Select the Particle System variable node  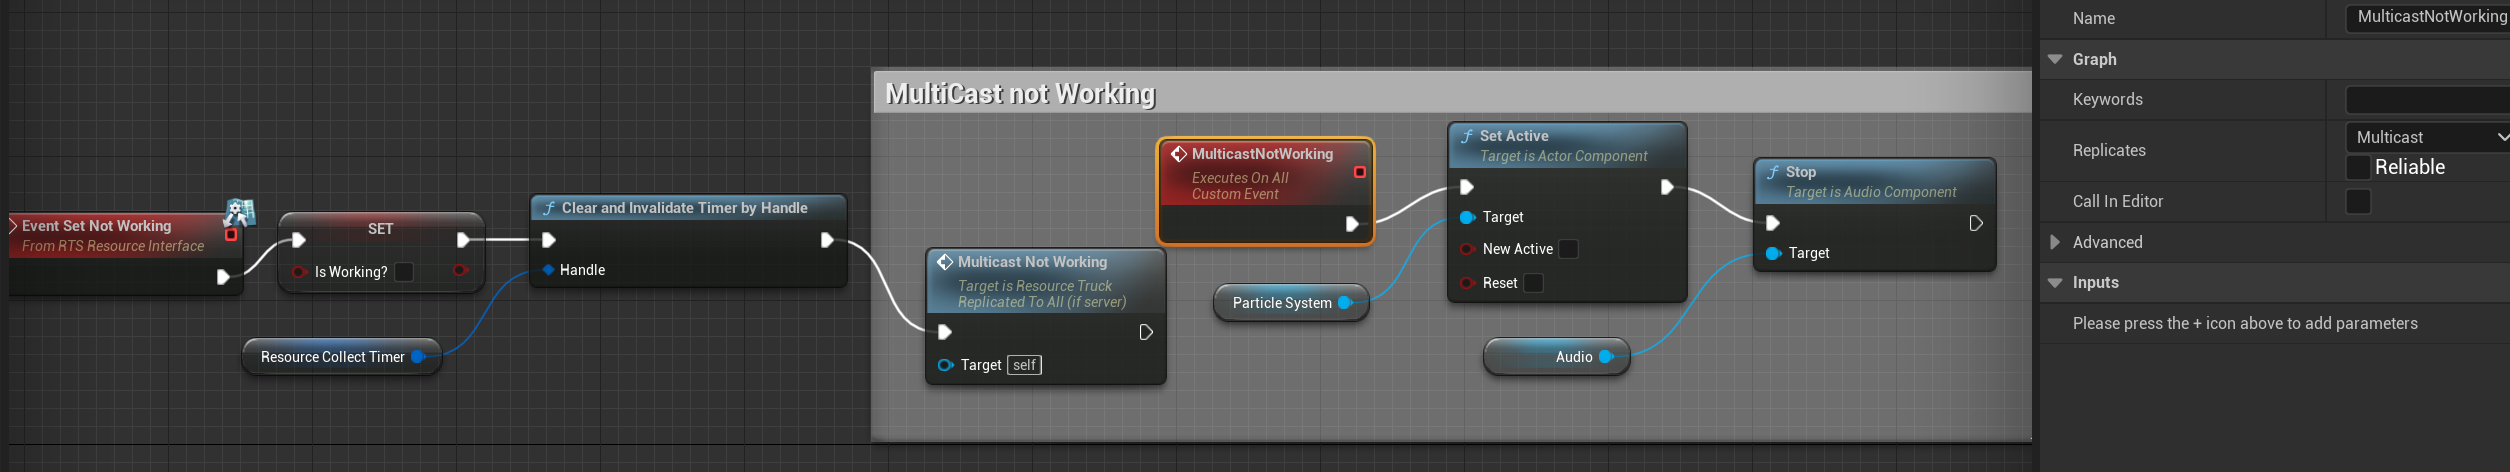click(1290, 303)
